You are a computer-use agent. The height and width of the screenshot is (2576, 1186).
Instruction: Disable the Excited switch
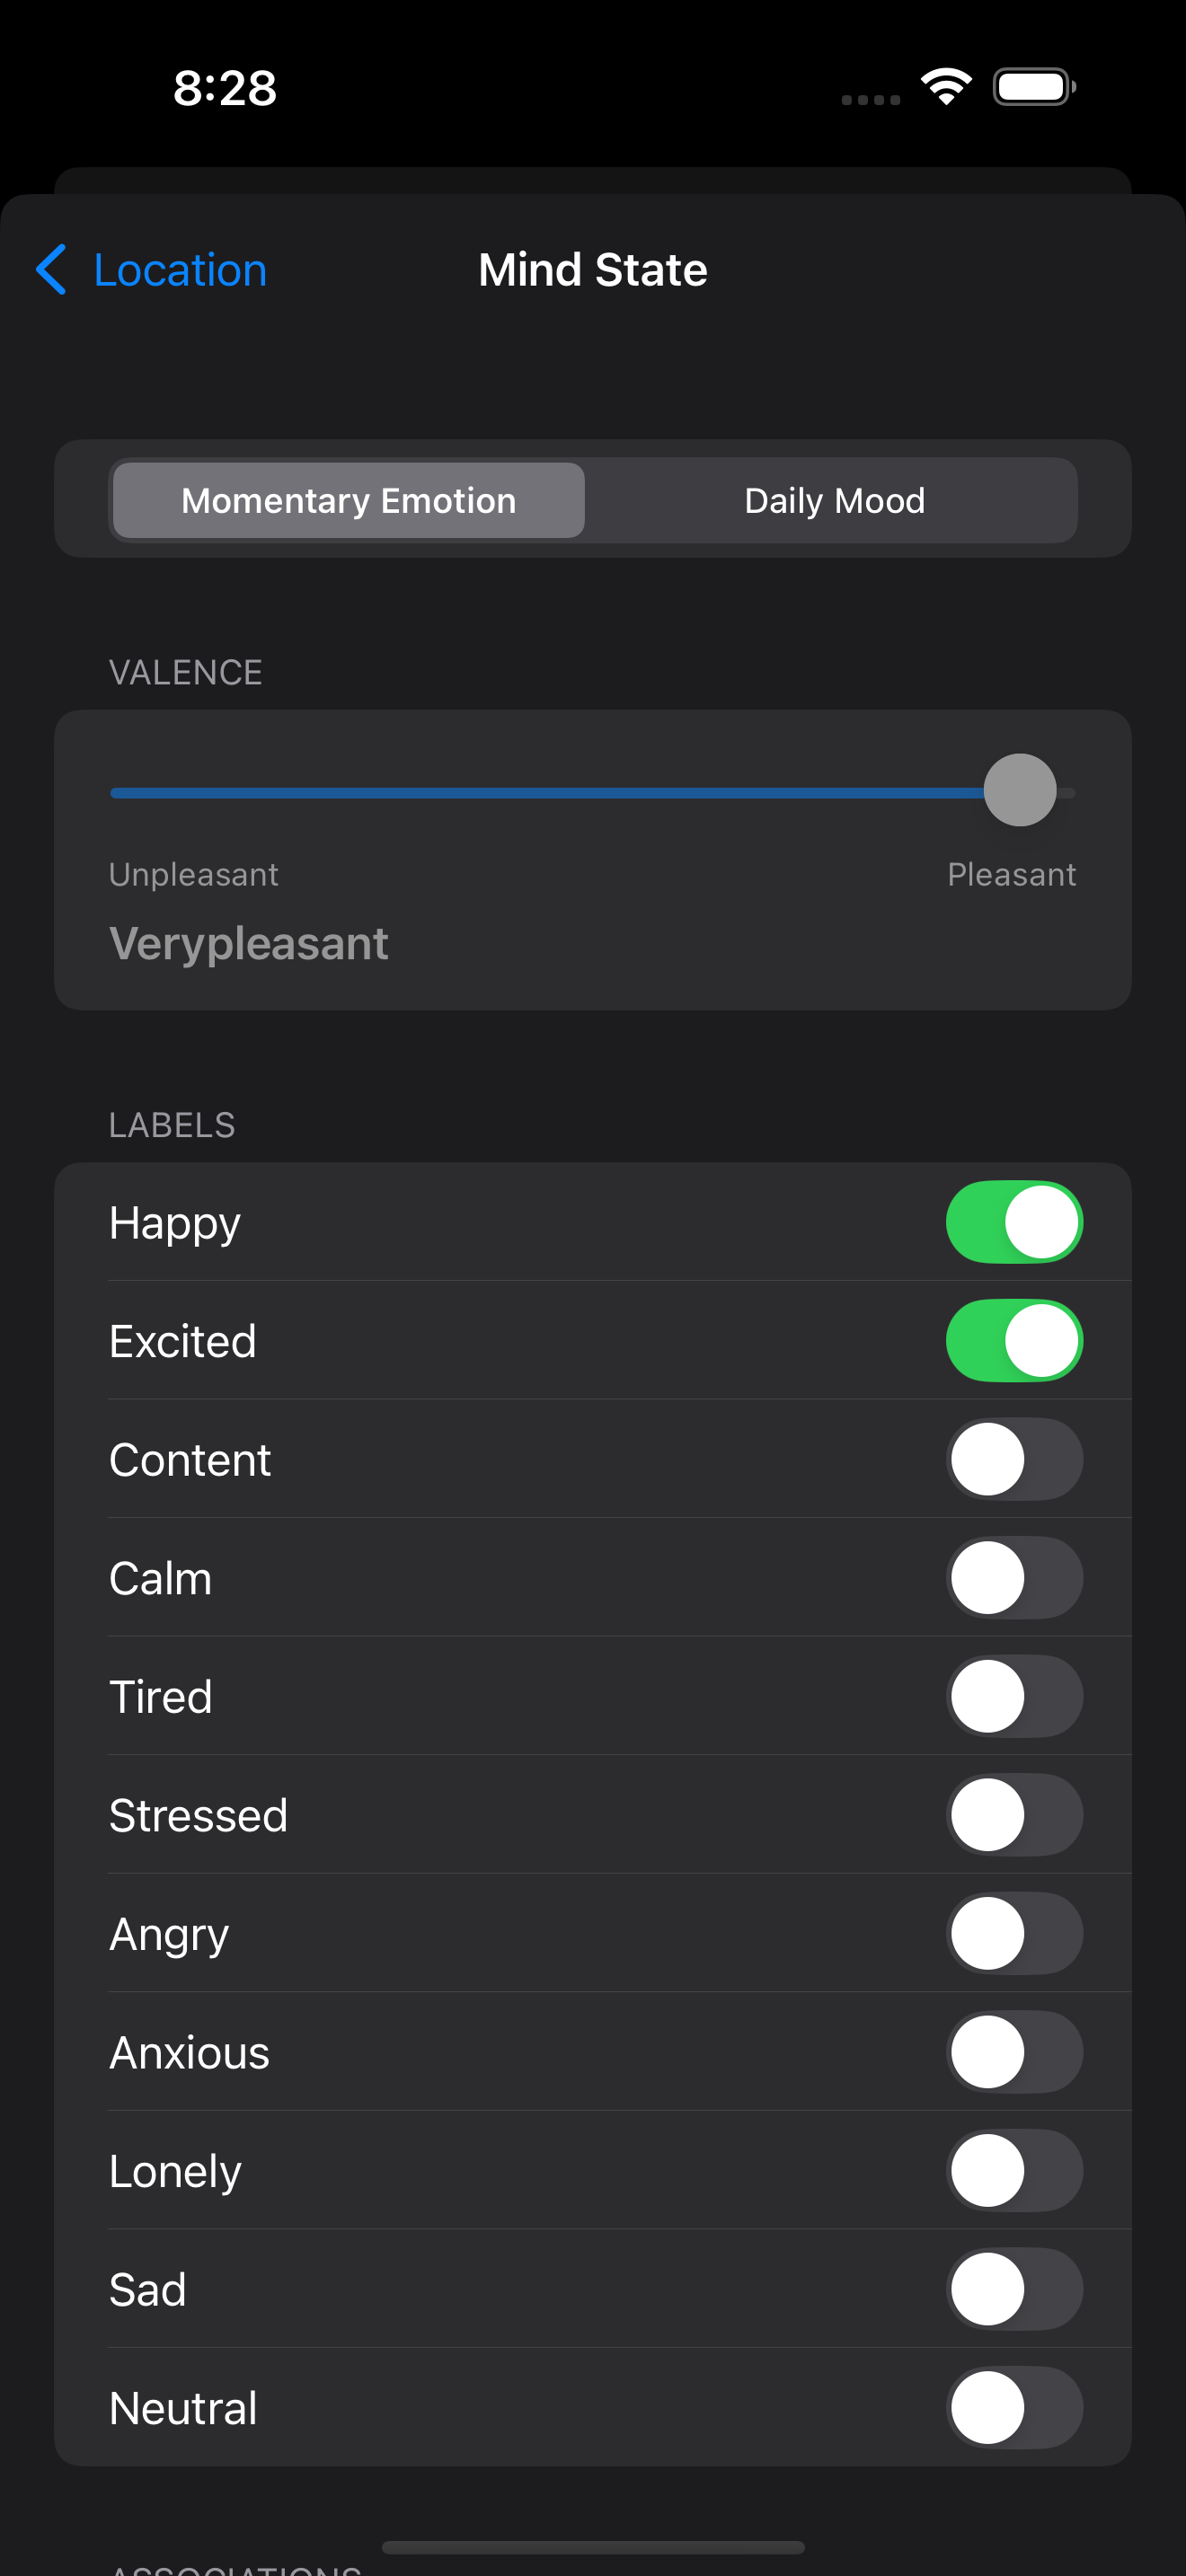(1014, 1340)
